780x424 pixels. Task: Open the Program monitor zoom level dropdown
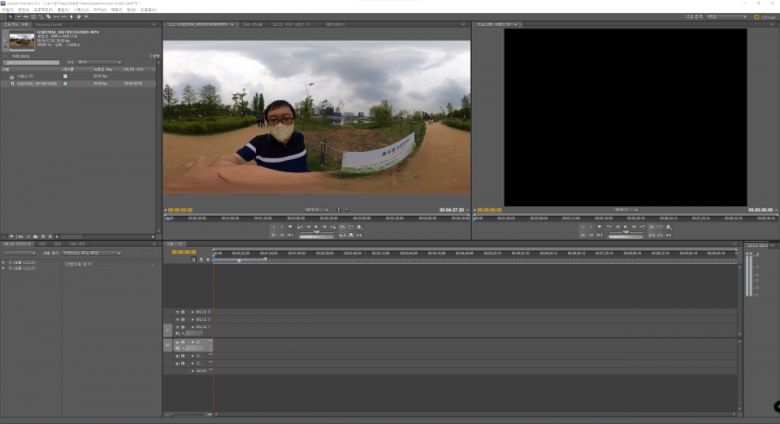[x=626, y=210]
